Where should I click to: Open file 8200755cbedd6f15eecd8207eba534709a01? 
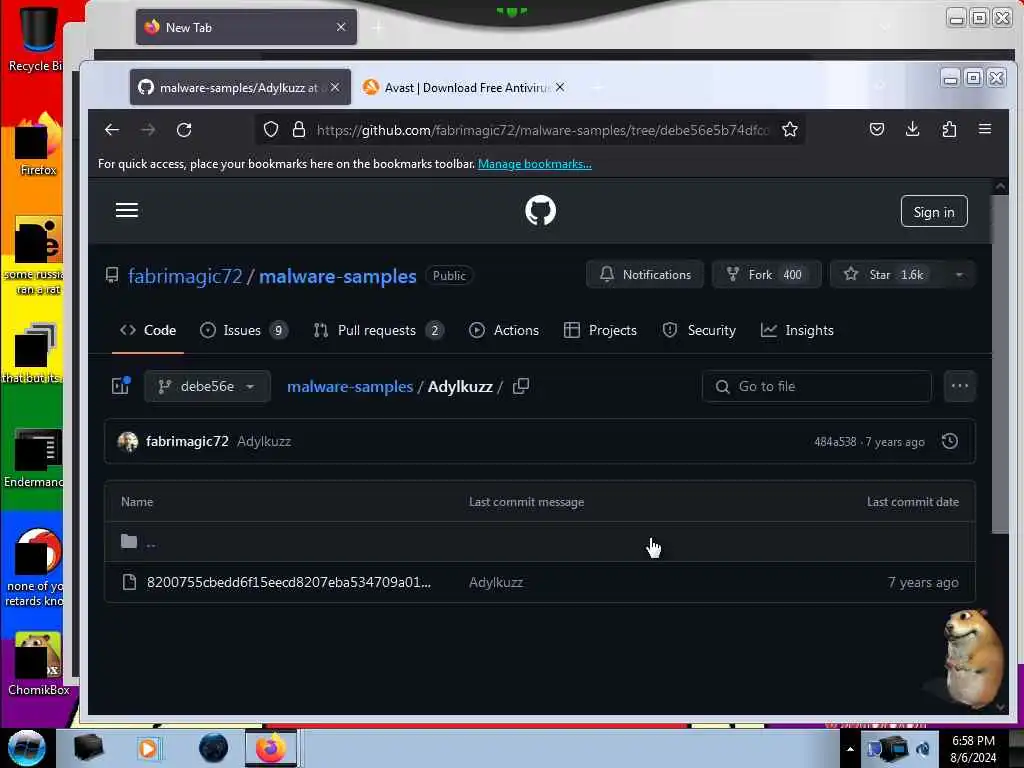coord(289,583)
